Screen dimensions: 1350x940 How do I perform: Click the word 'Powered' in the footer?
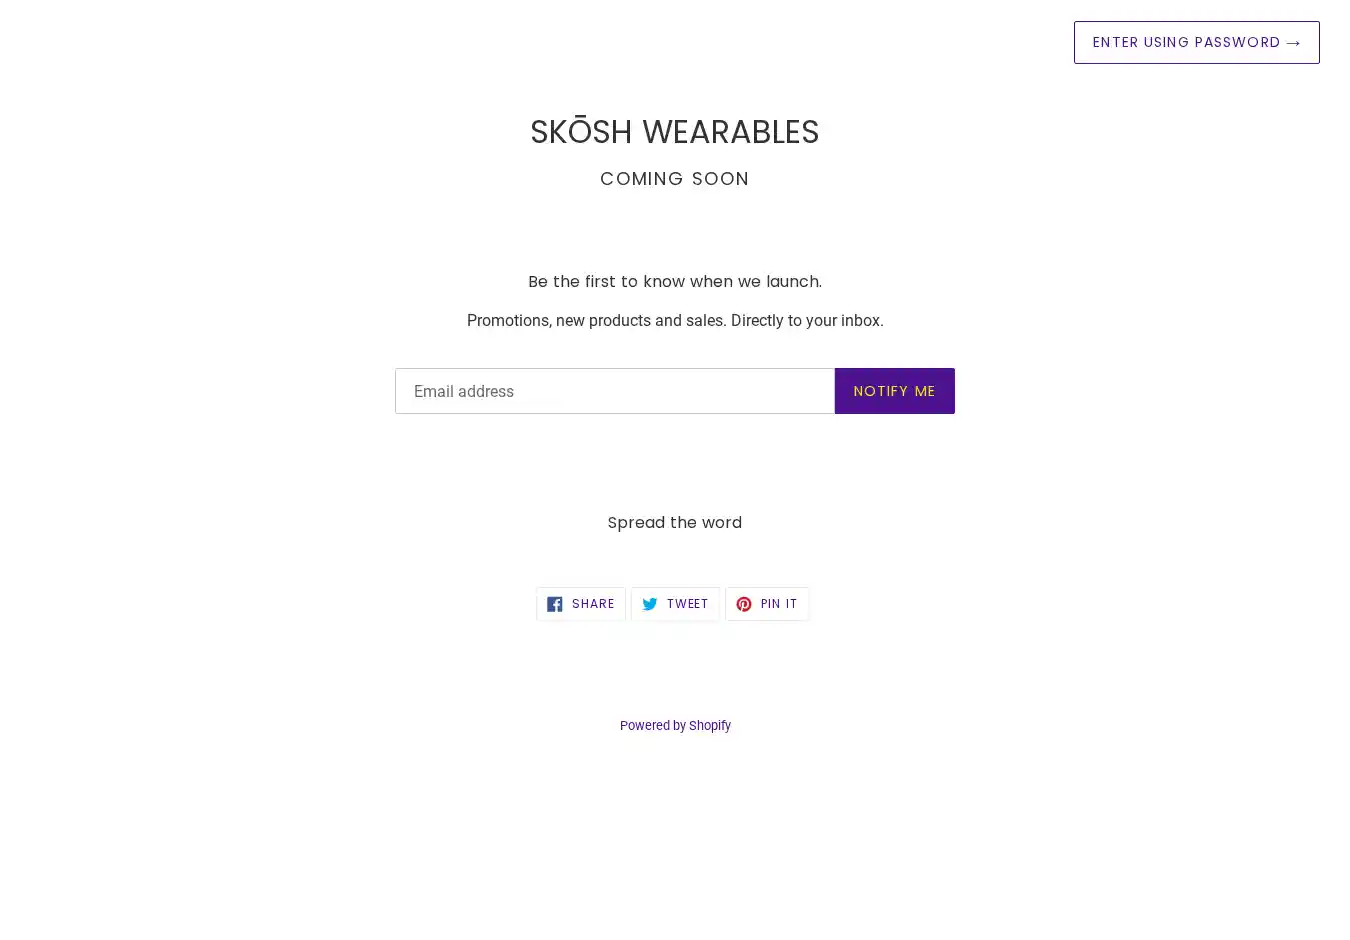644,726
